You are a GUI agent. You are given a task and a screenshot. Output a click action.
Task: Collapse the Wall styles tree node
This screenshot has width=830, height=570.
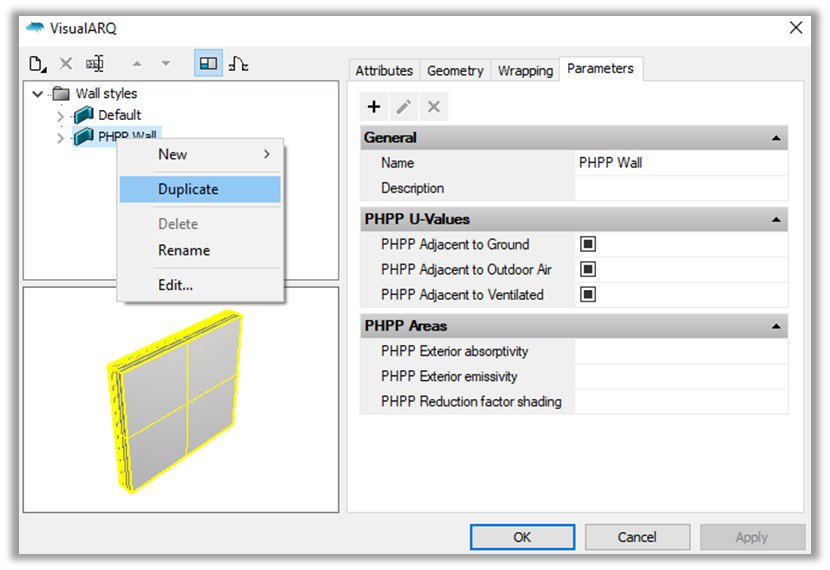point(38,94)
